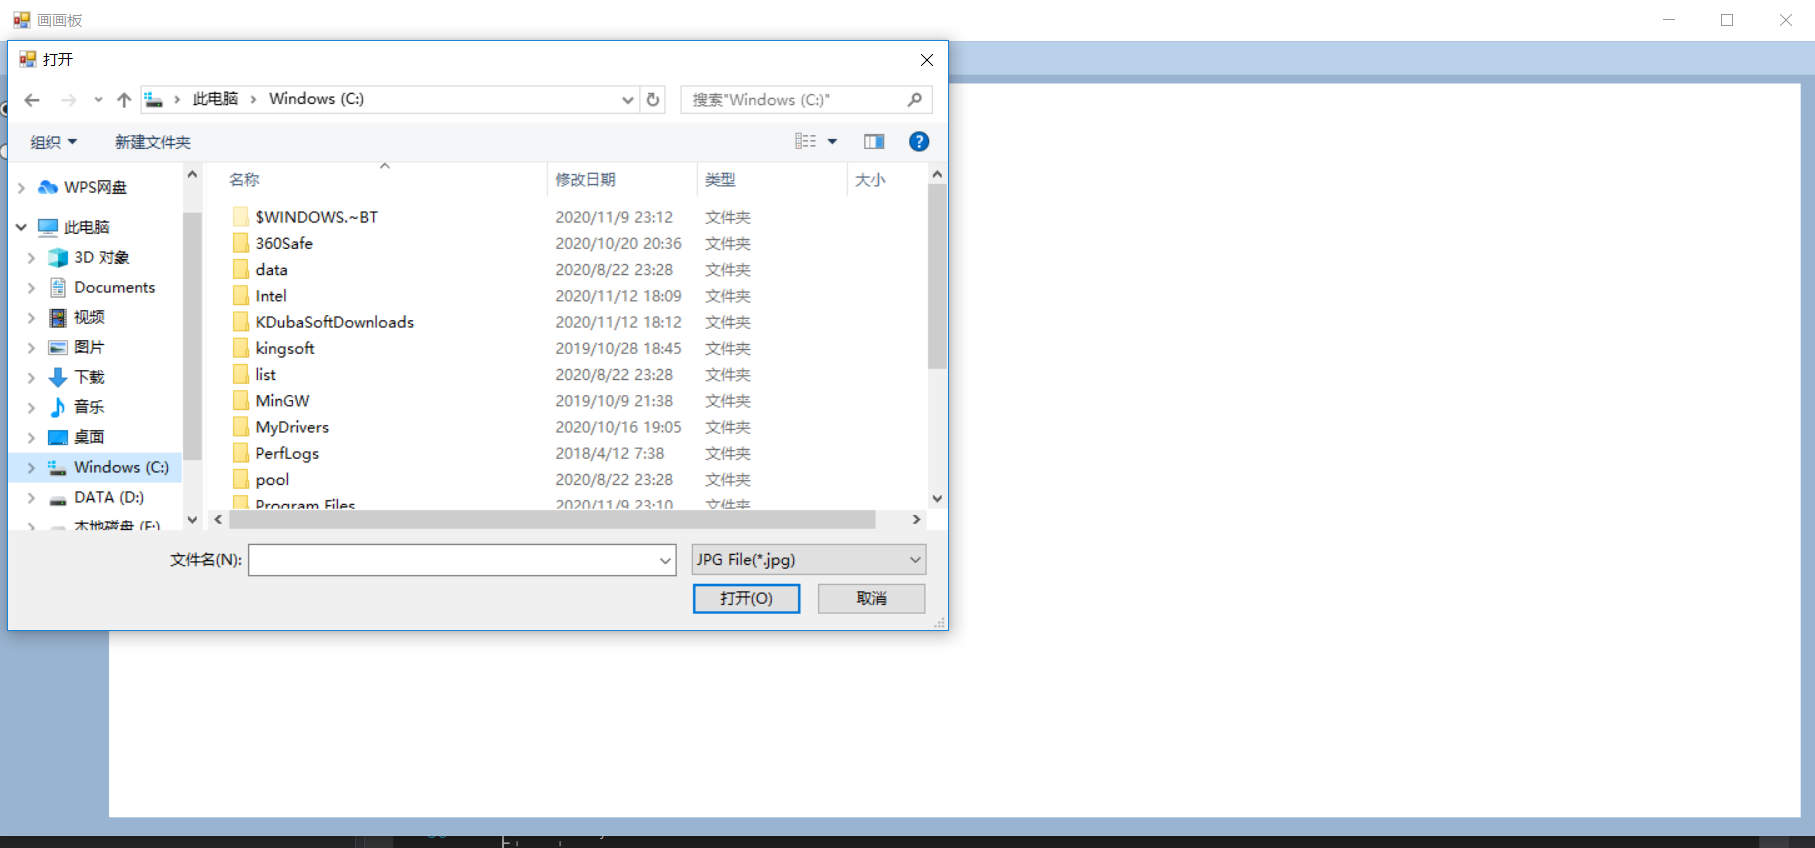The width and height of the screenshot is (1815, 848).
Task: Click the file list vertical scrollbar
Action: pyautogui.click(x=937, y=275)
